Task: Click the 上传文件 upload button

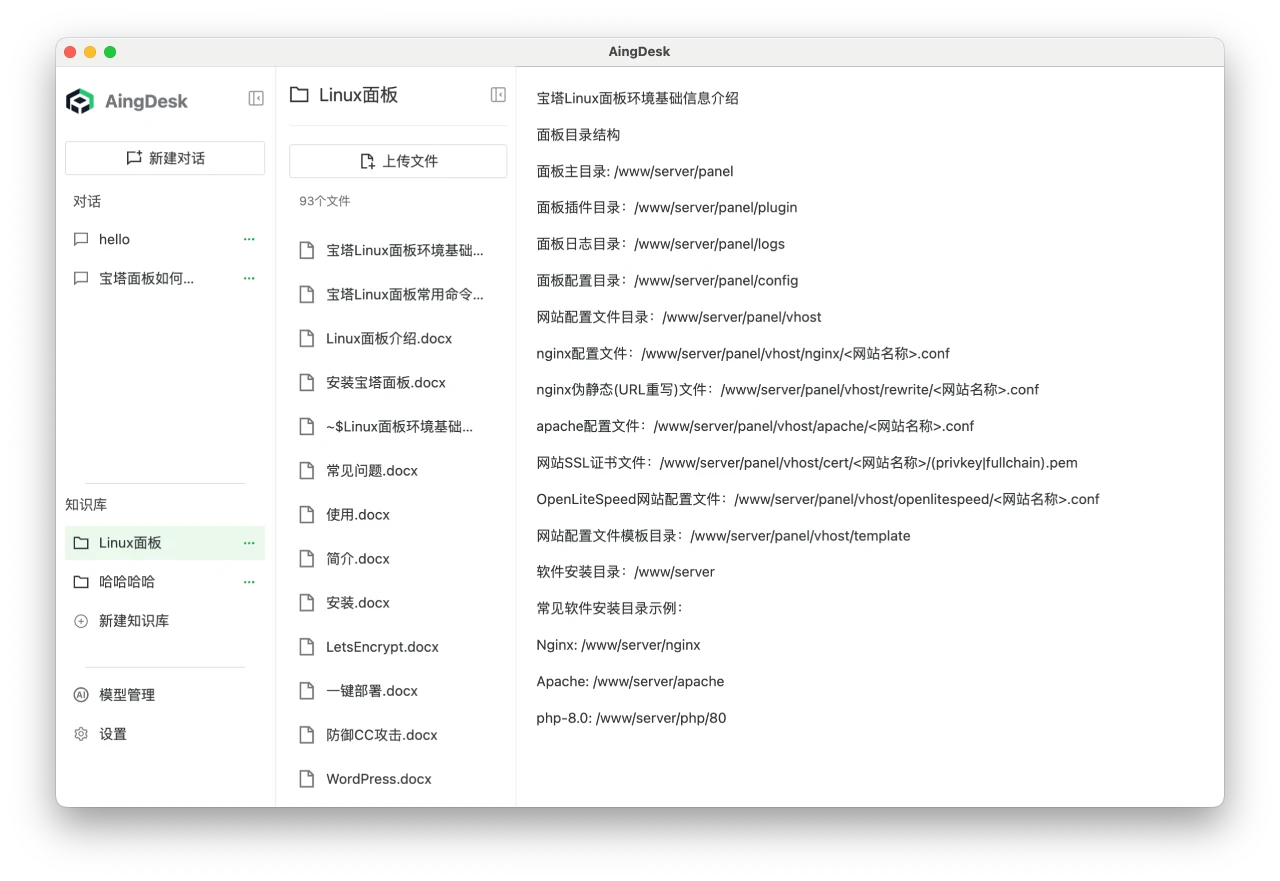Action: pyautogui.click(x=398, y=161)
